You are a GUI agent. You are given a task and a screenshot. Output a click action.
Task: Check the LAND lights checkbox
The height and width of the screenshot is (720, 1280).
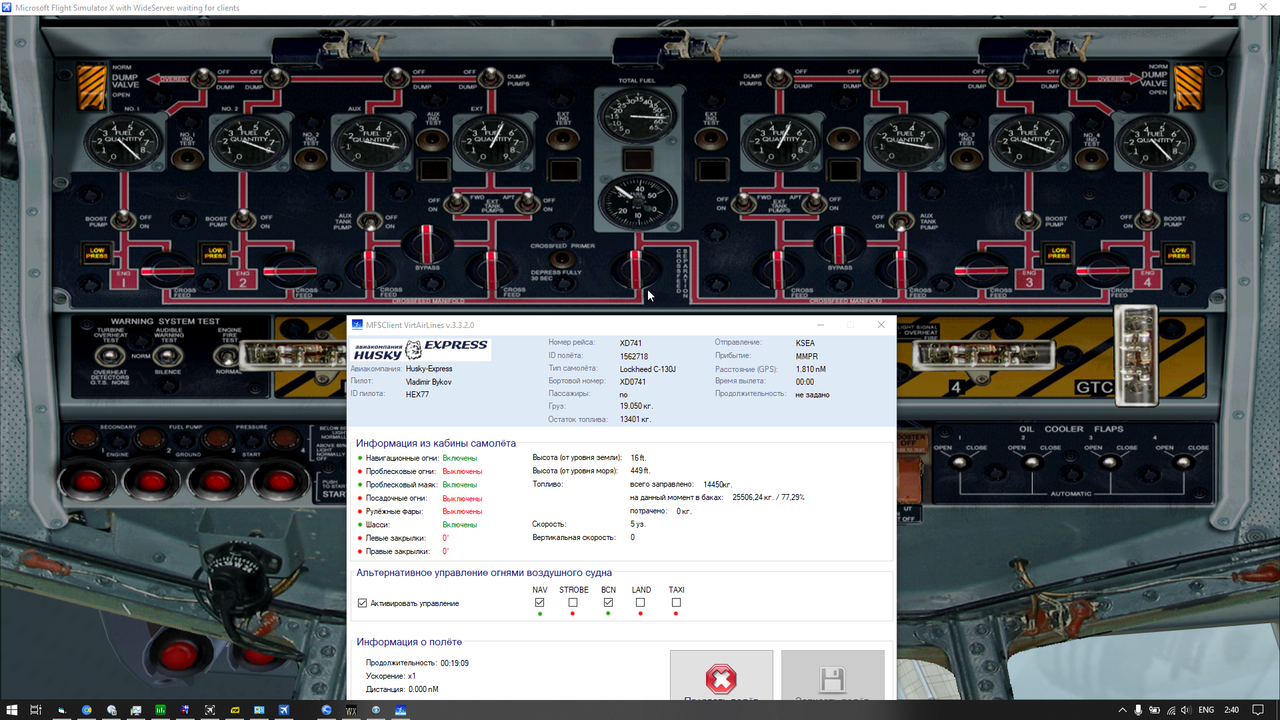[x=640, y=603]
